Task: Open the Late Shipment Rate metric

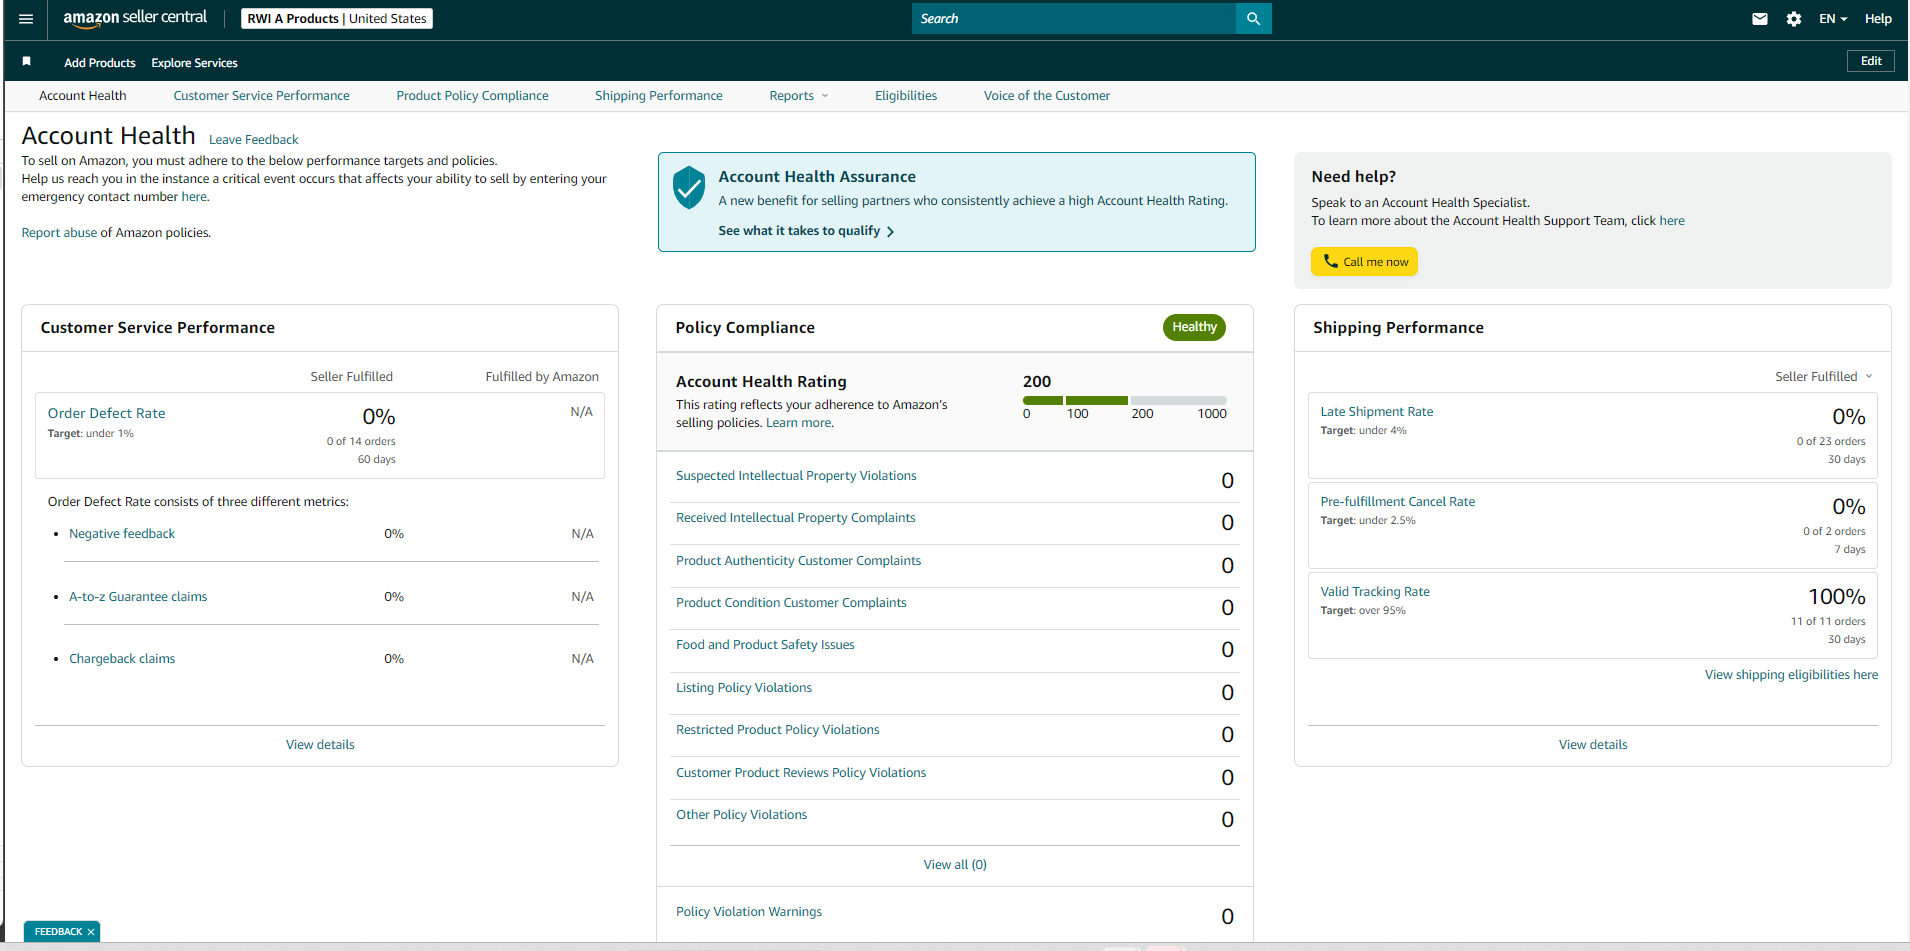Action: click(1376, 412)
